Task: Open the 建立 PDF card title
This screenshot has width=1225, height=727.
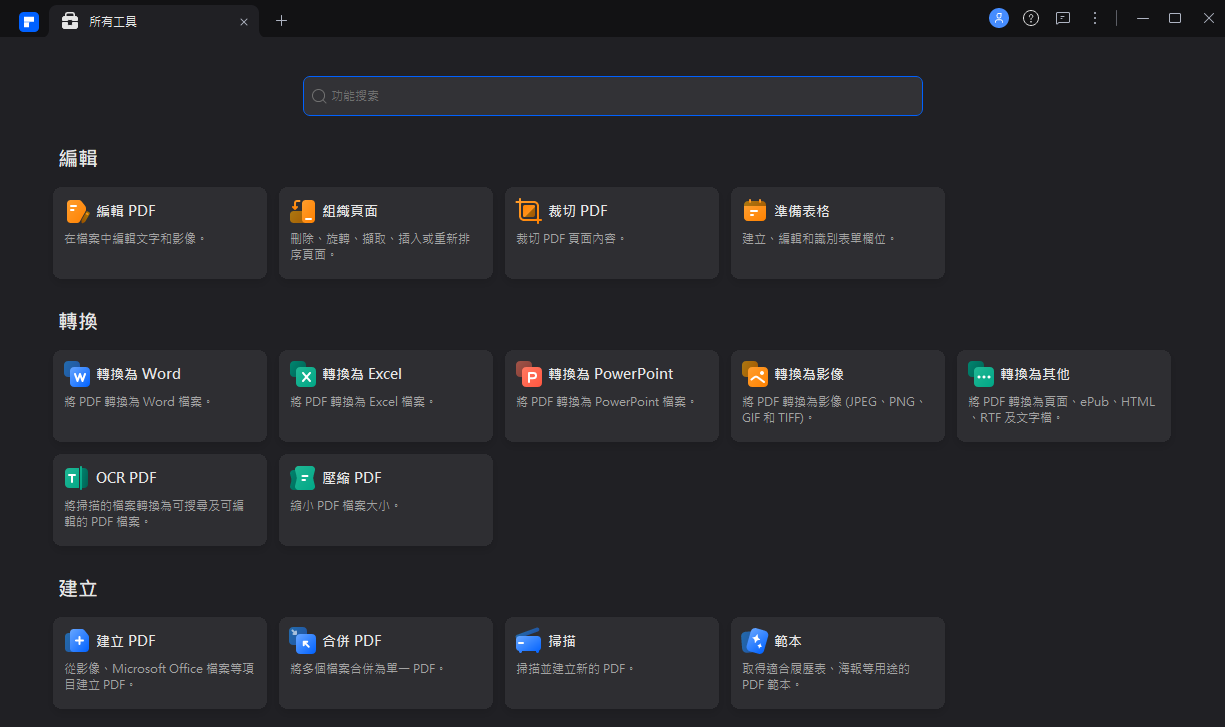Action: tap(126, 641)
